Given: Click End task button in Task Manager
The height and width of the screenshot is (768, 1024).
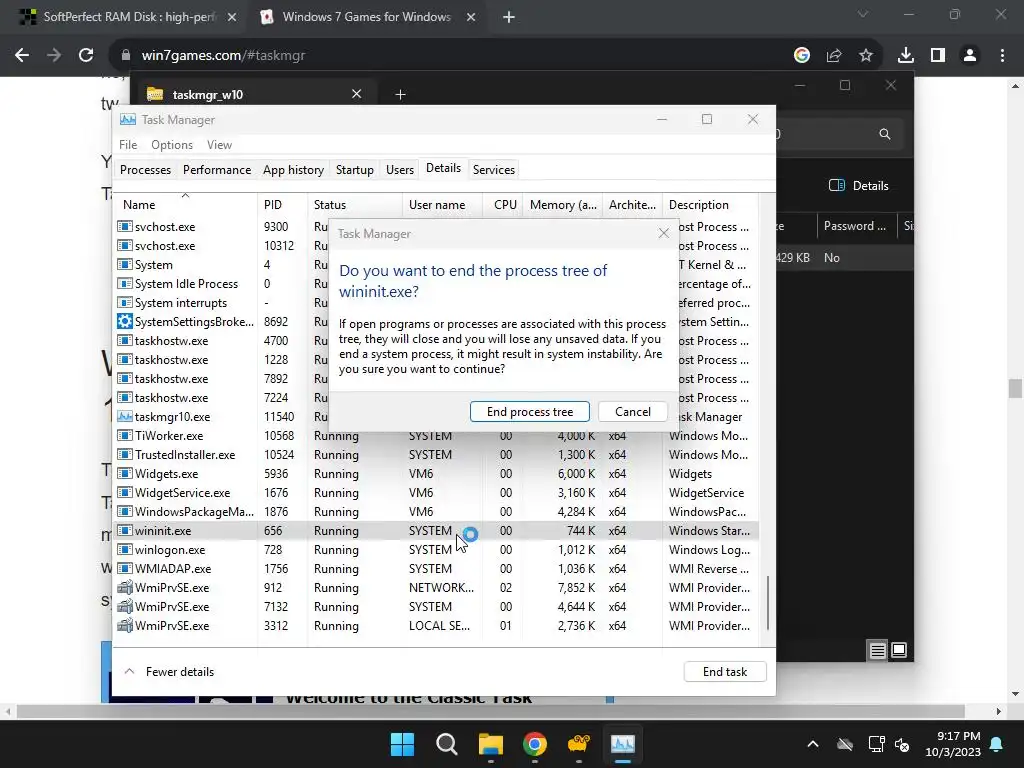Looking at the screenshot, I should [x=725, y=671].
